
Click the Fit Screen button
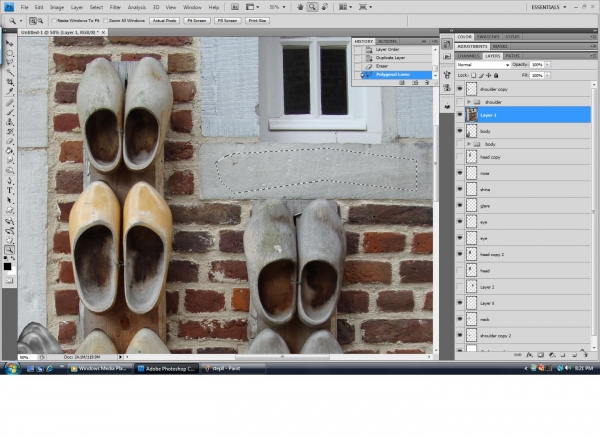[197, 21]
